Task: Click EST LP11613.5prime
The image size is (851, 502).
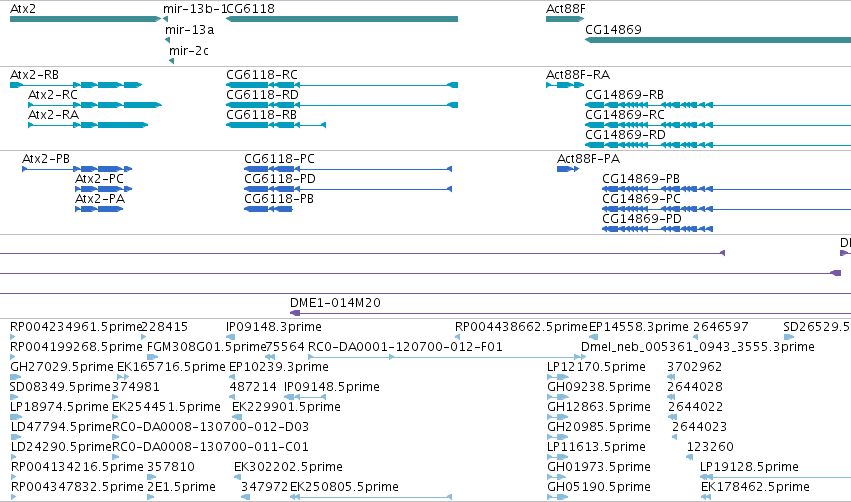Action: pos(596,447)
